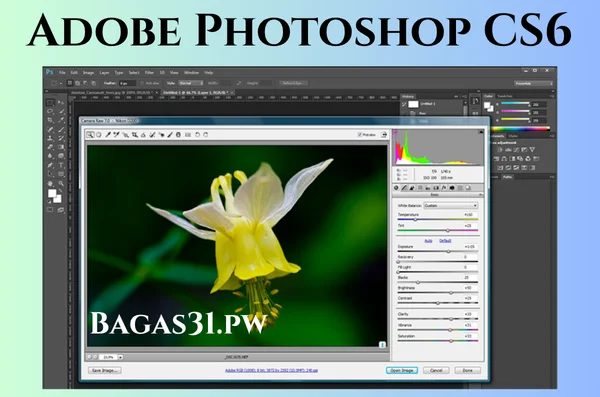Open the Paths panel flyout menu
The image size is (600, 397).
pos(551,177)
